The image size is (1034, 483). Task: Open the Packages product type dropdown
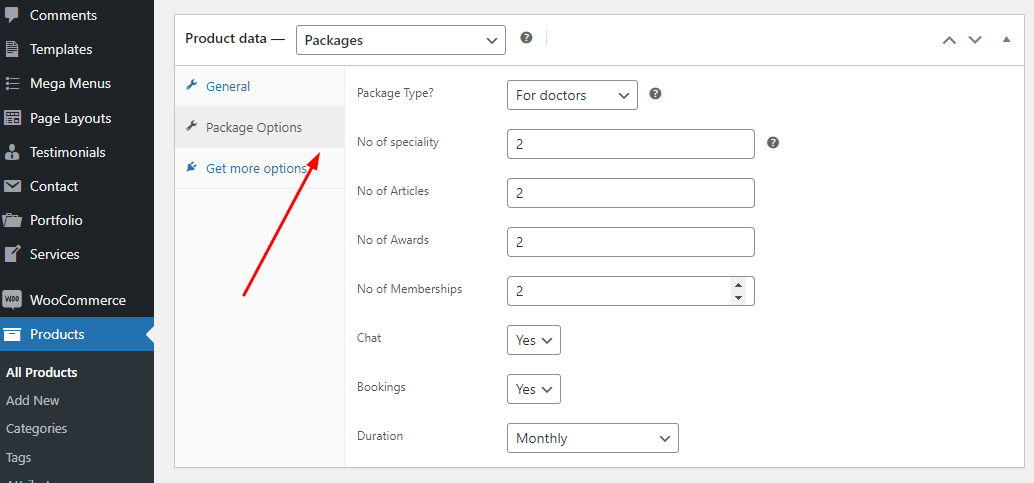pos(400,40)
